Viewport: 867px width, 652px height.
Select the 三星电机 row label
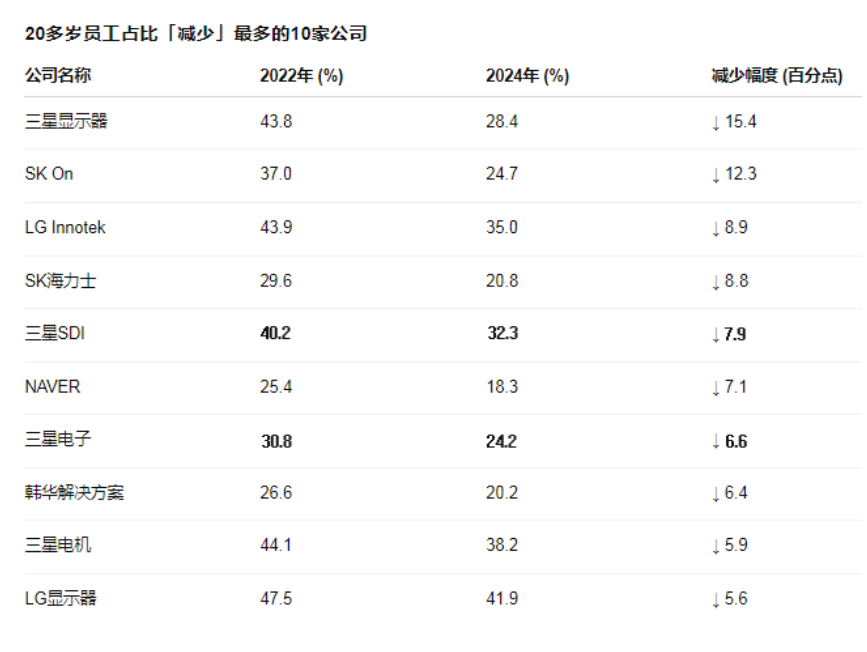[58, 545]
